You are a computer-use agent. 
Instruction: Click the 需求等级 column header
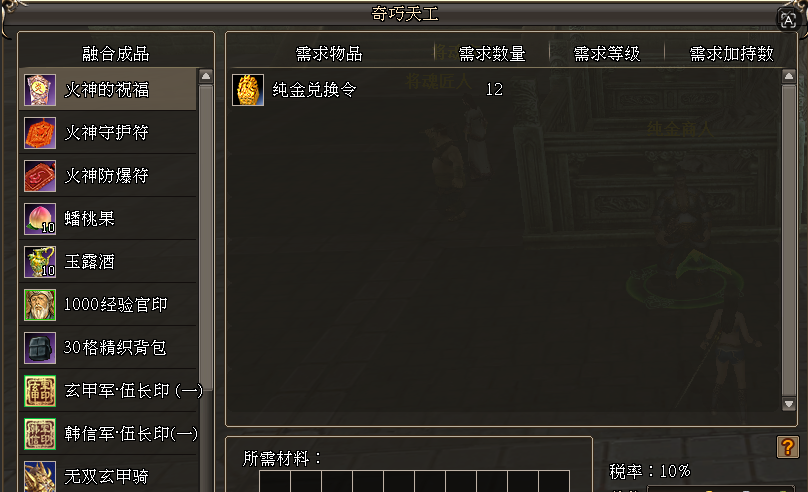(607, 54)
